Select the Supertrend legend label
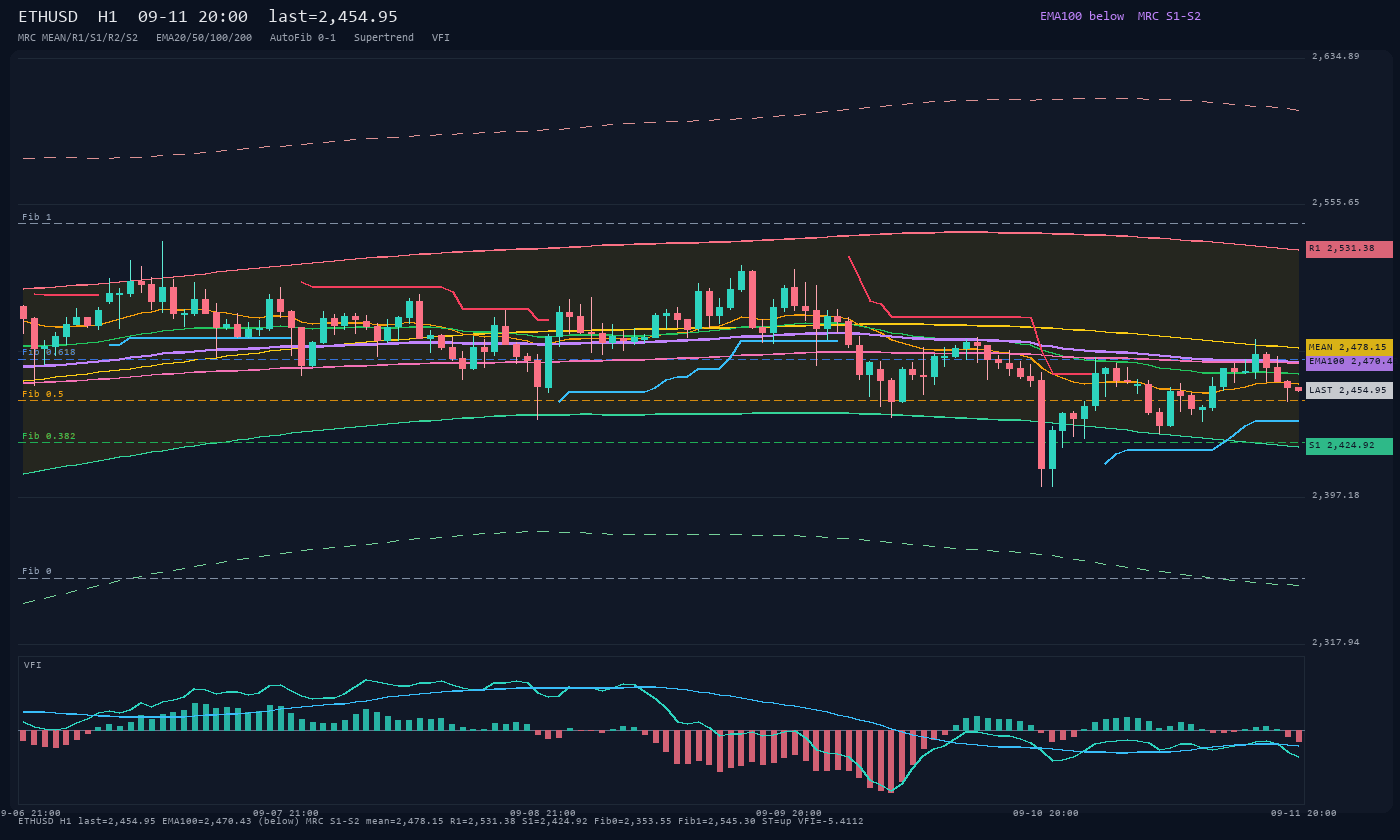Screen dimensions: 1400x840 pos(384,37)
